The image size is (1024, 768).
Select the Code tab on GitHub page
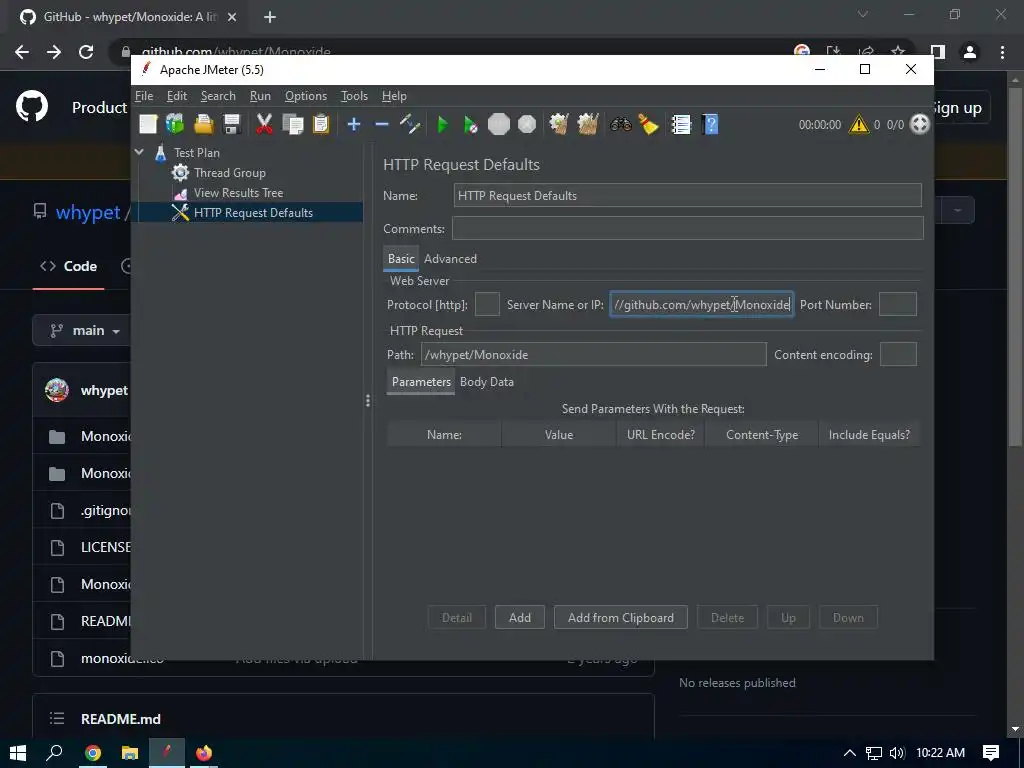[69, 266]
